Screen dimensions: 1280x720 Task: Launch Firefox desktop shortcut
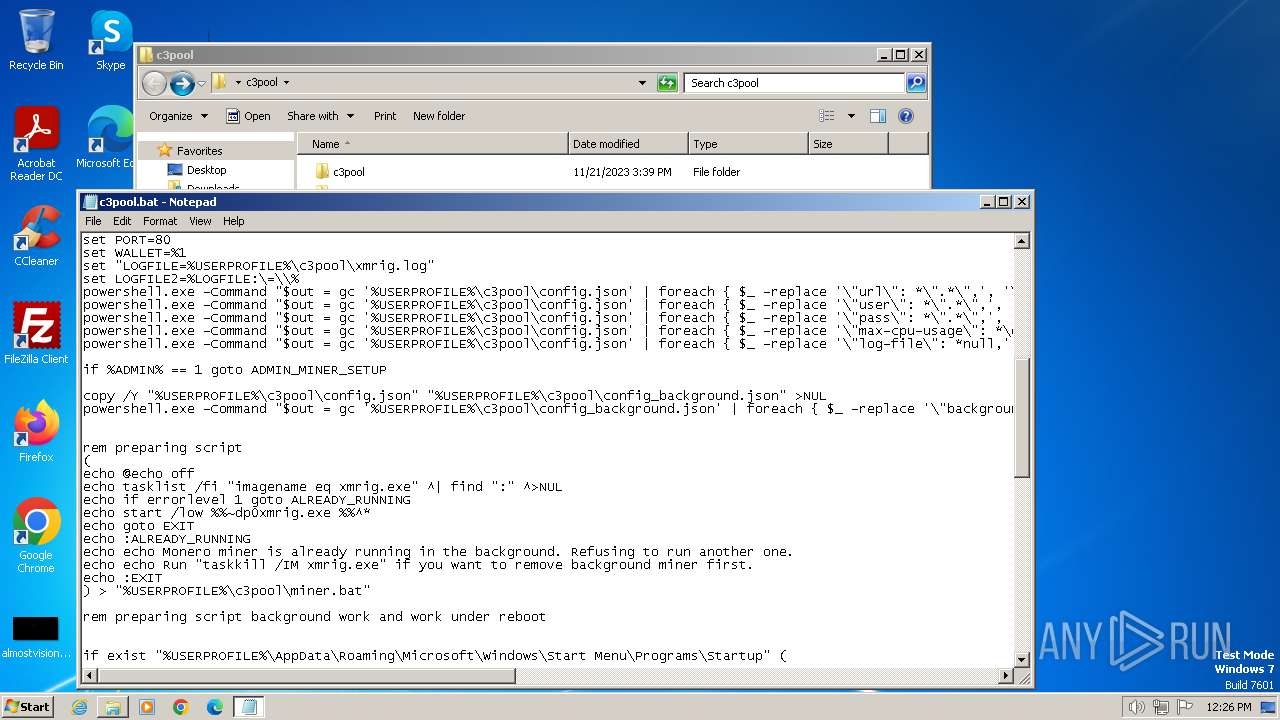(36, 432)
